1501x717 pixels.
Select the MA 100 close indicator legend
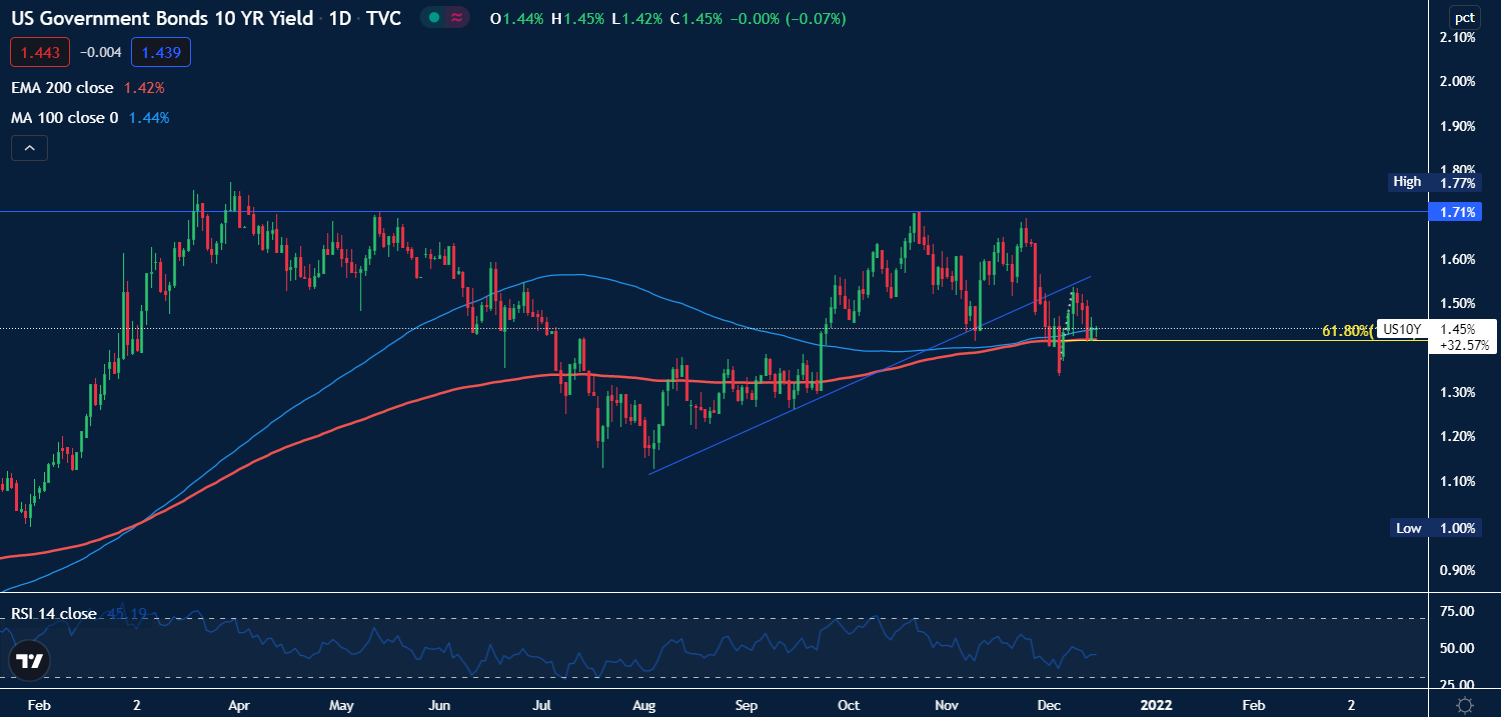pos(64,118)
